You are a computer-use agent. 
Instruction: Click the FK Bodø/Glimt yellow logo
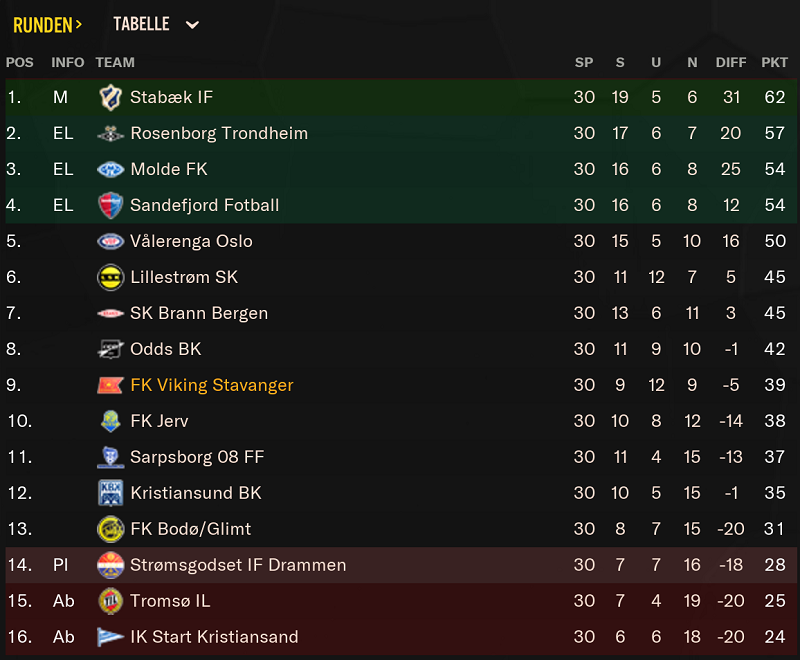point(110,529)
